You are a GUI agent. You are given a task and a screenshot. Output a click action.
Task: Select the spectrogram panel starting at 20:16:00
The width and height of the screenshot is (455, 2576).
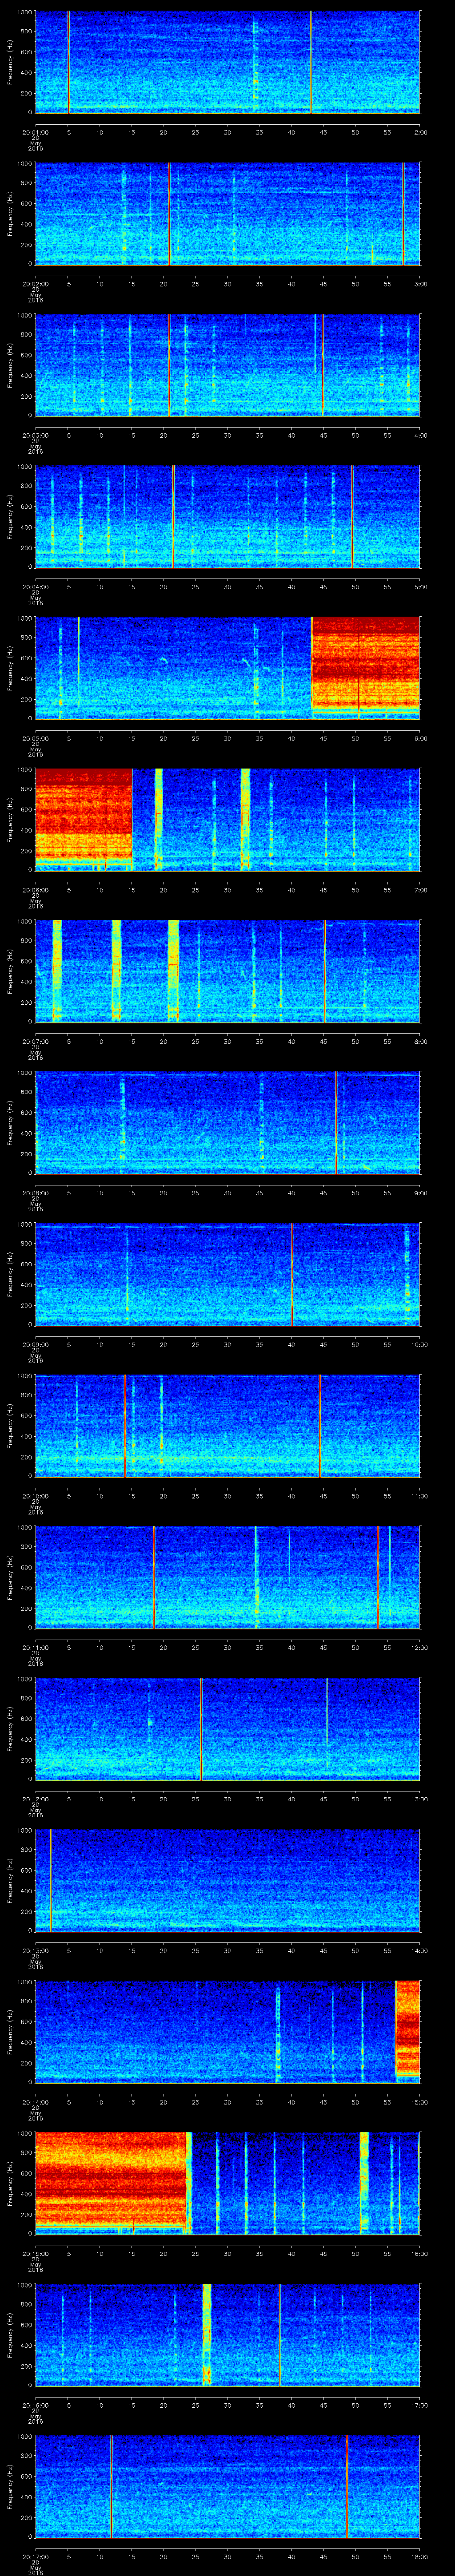[228, 2334]
